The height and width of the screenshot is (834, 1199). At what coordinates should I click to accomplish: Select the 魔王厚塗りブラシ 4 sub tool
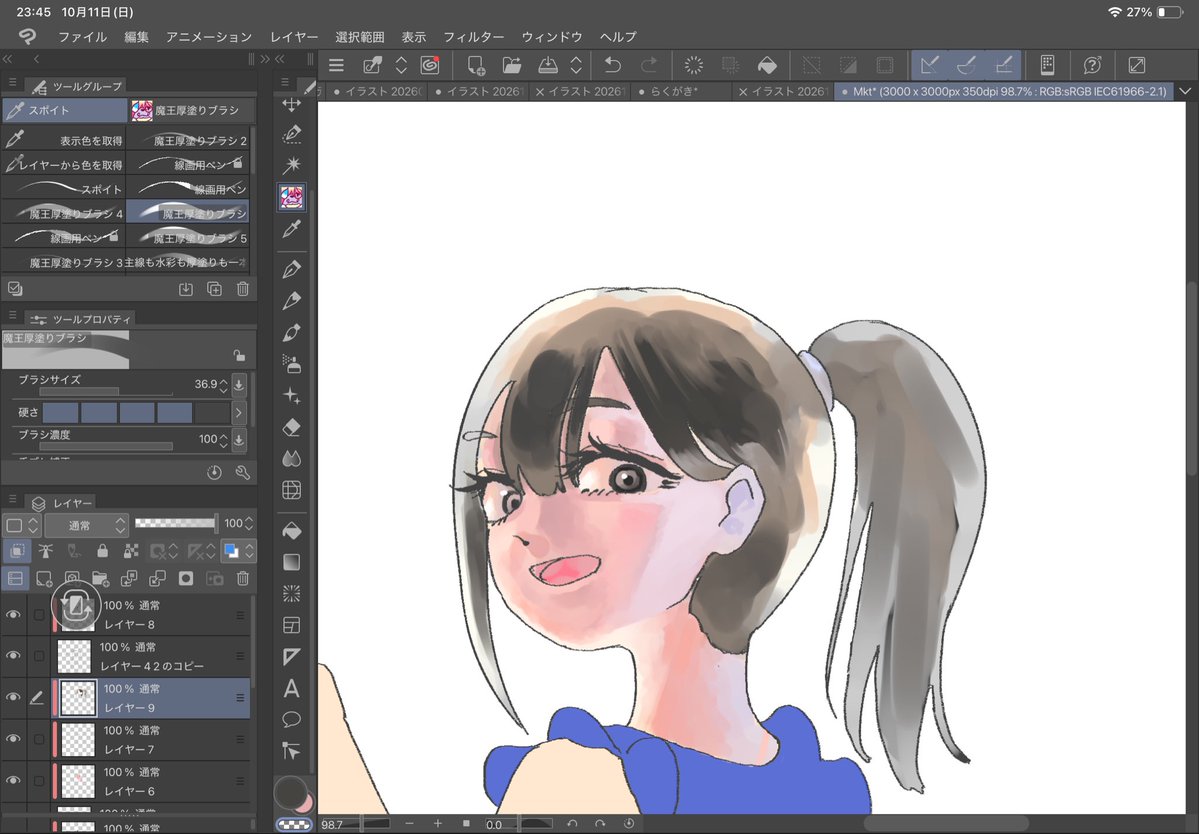point(63,213)
